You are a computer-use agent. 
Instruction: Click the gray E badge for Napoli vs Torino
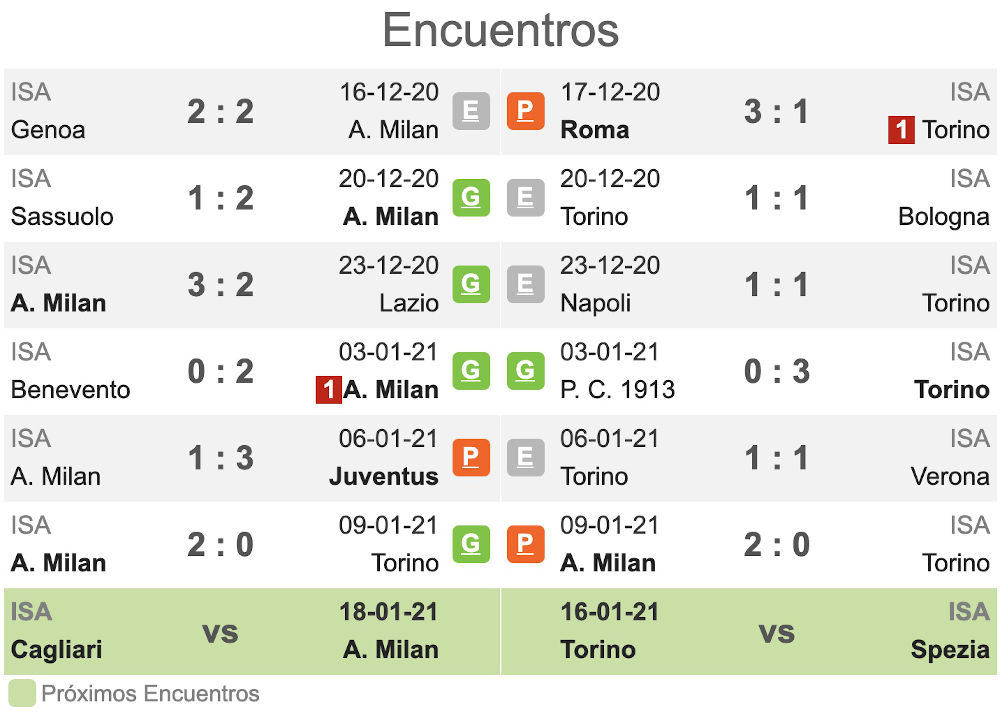(x=525, y=285)
